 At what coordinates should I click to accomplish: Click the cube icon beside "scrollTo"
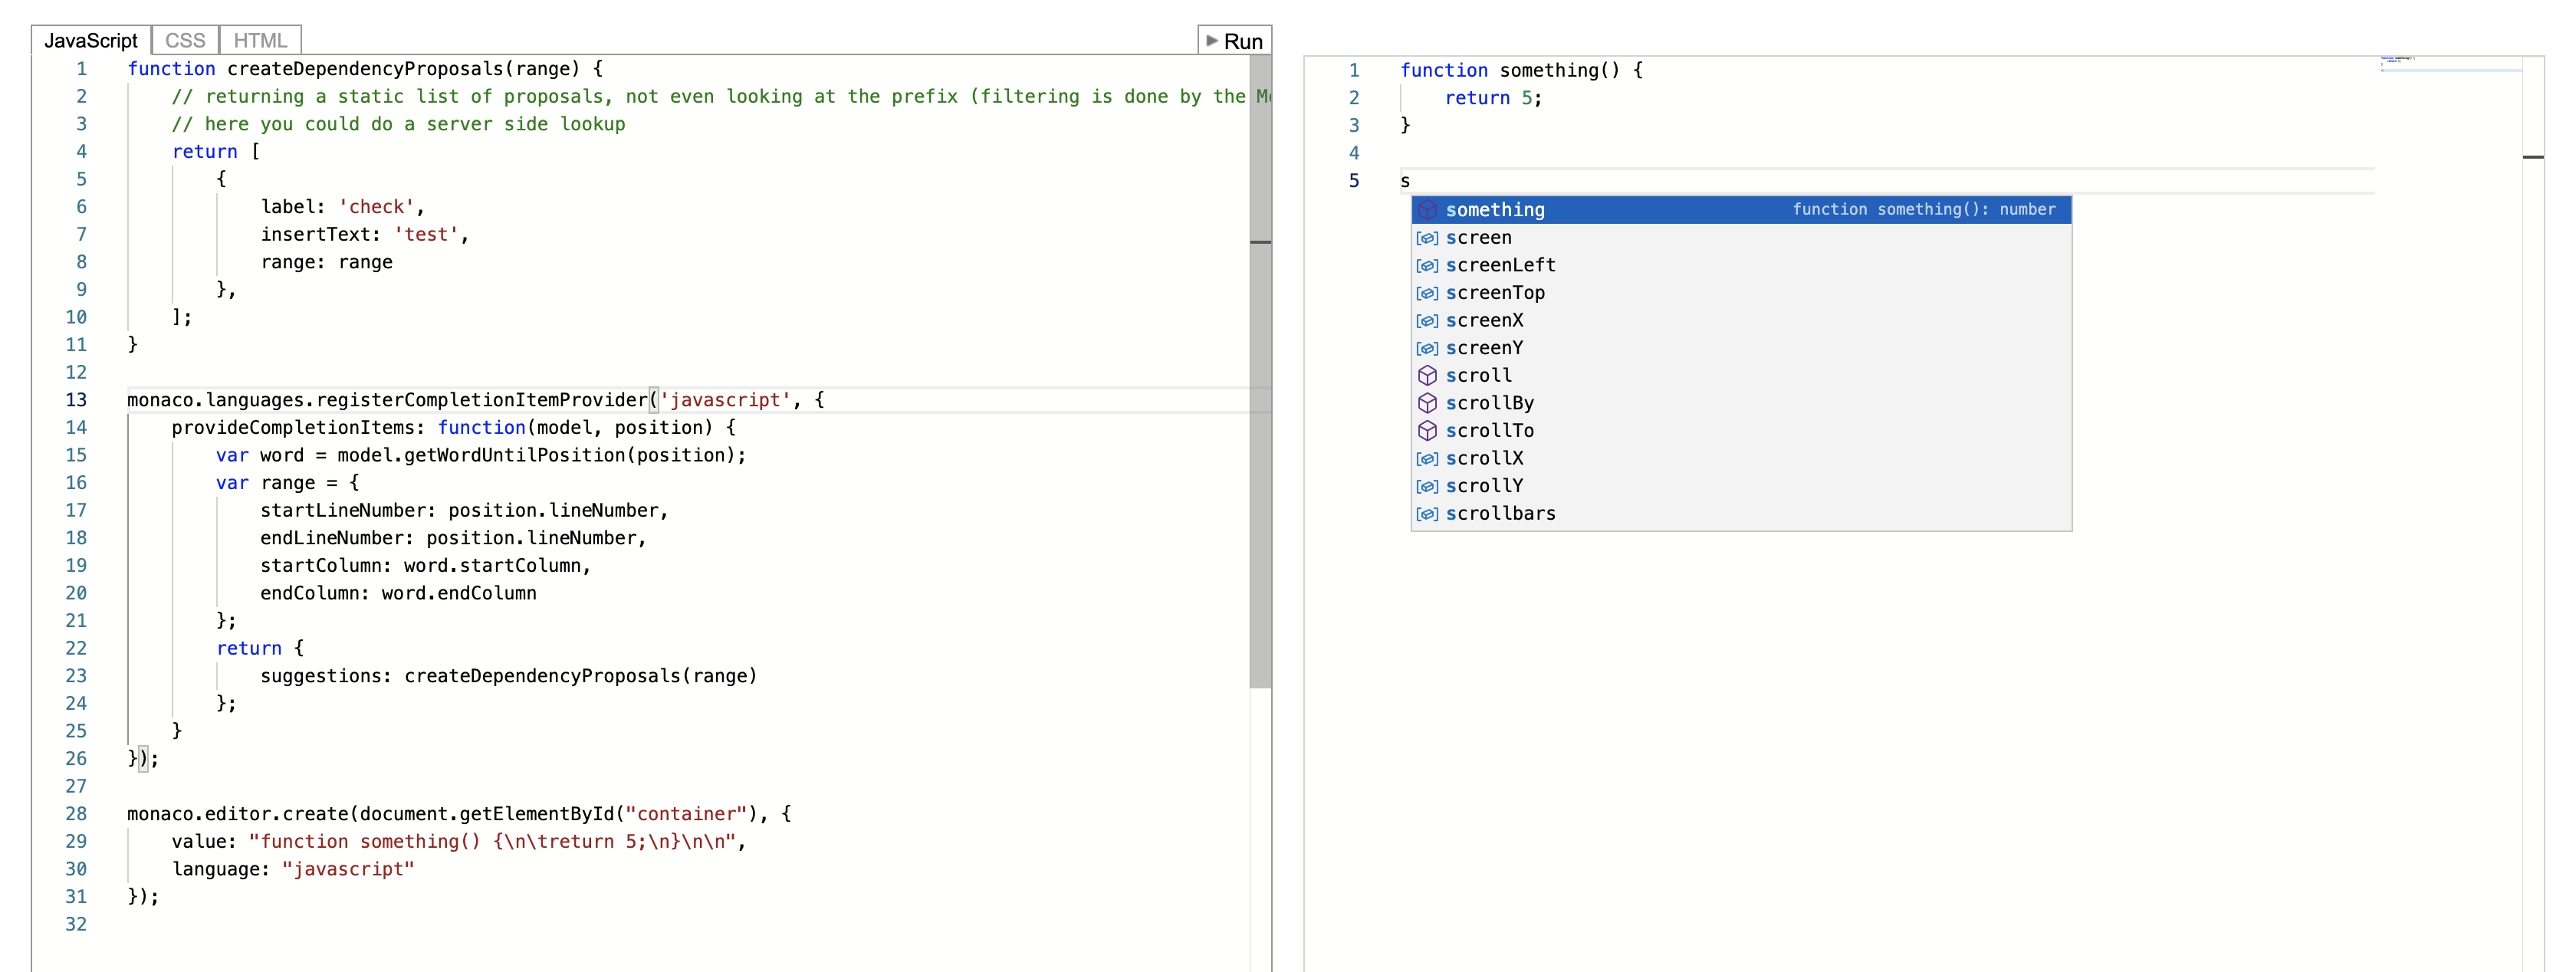point(1428,431)
